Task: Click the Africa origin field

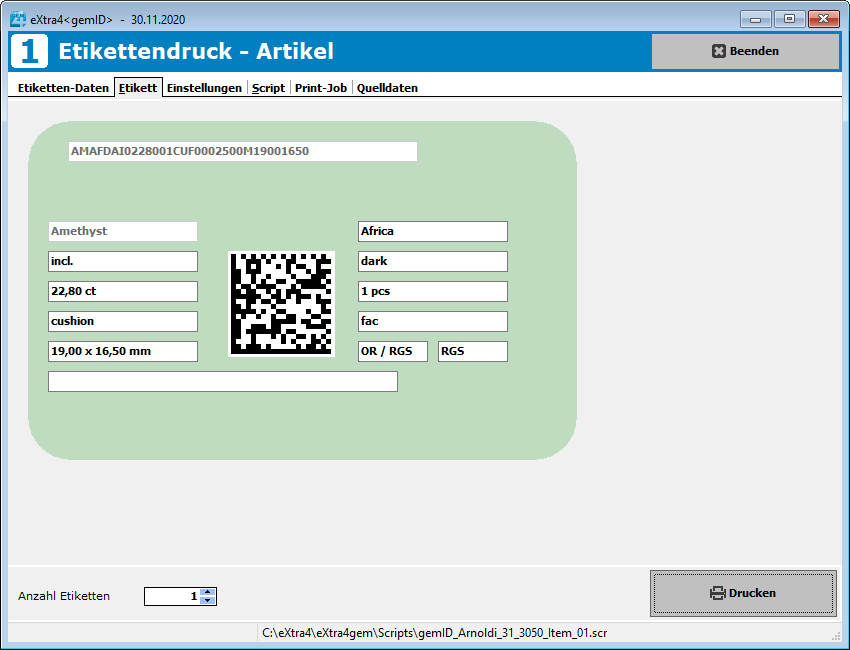Action: click(432, 231)
